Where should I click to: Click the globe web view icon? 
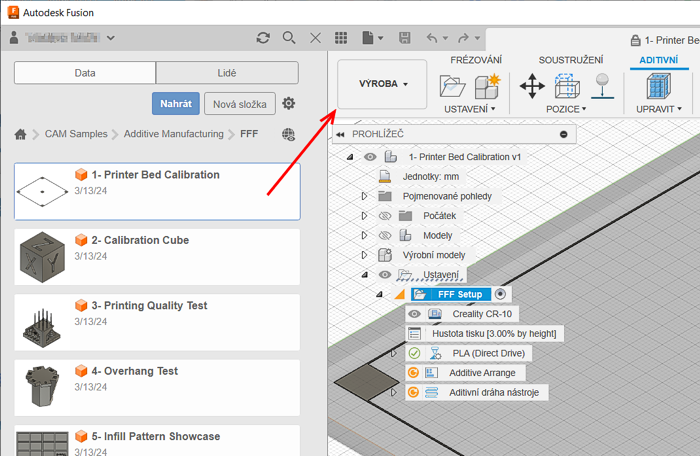(x=289, y=134)
